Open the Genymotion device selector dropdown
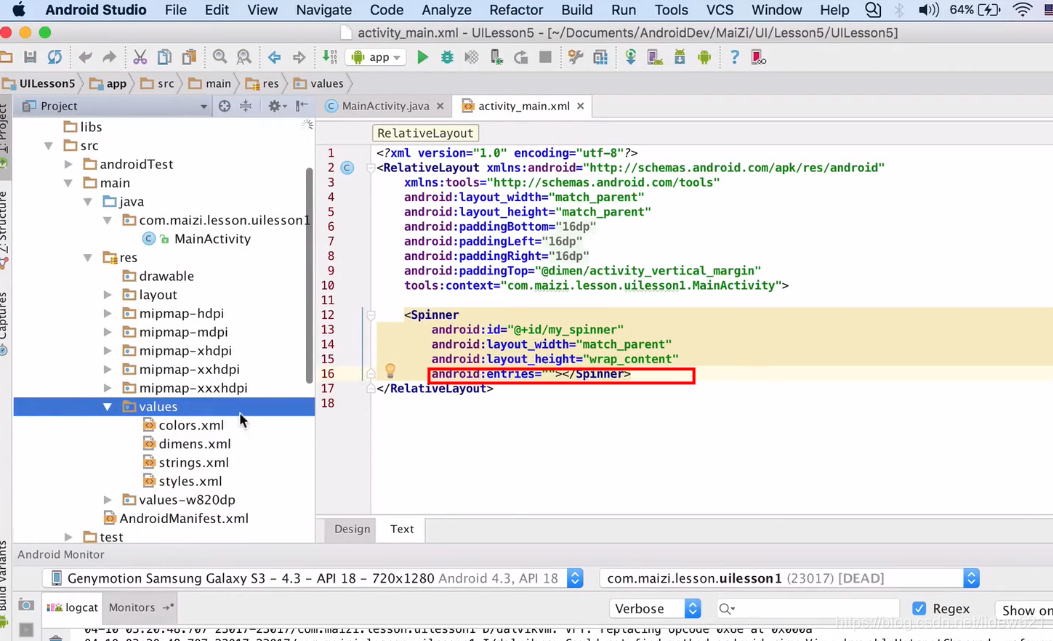Screen dimensions: 1053x641 (313, 578)
